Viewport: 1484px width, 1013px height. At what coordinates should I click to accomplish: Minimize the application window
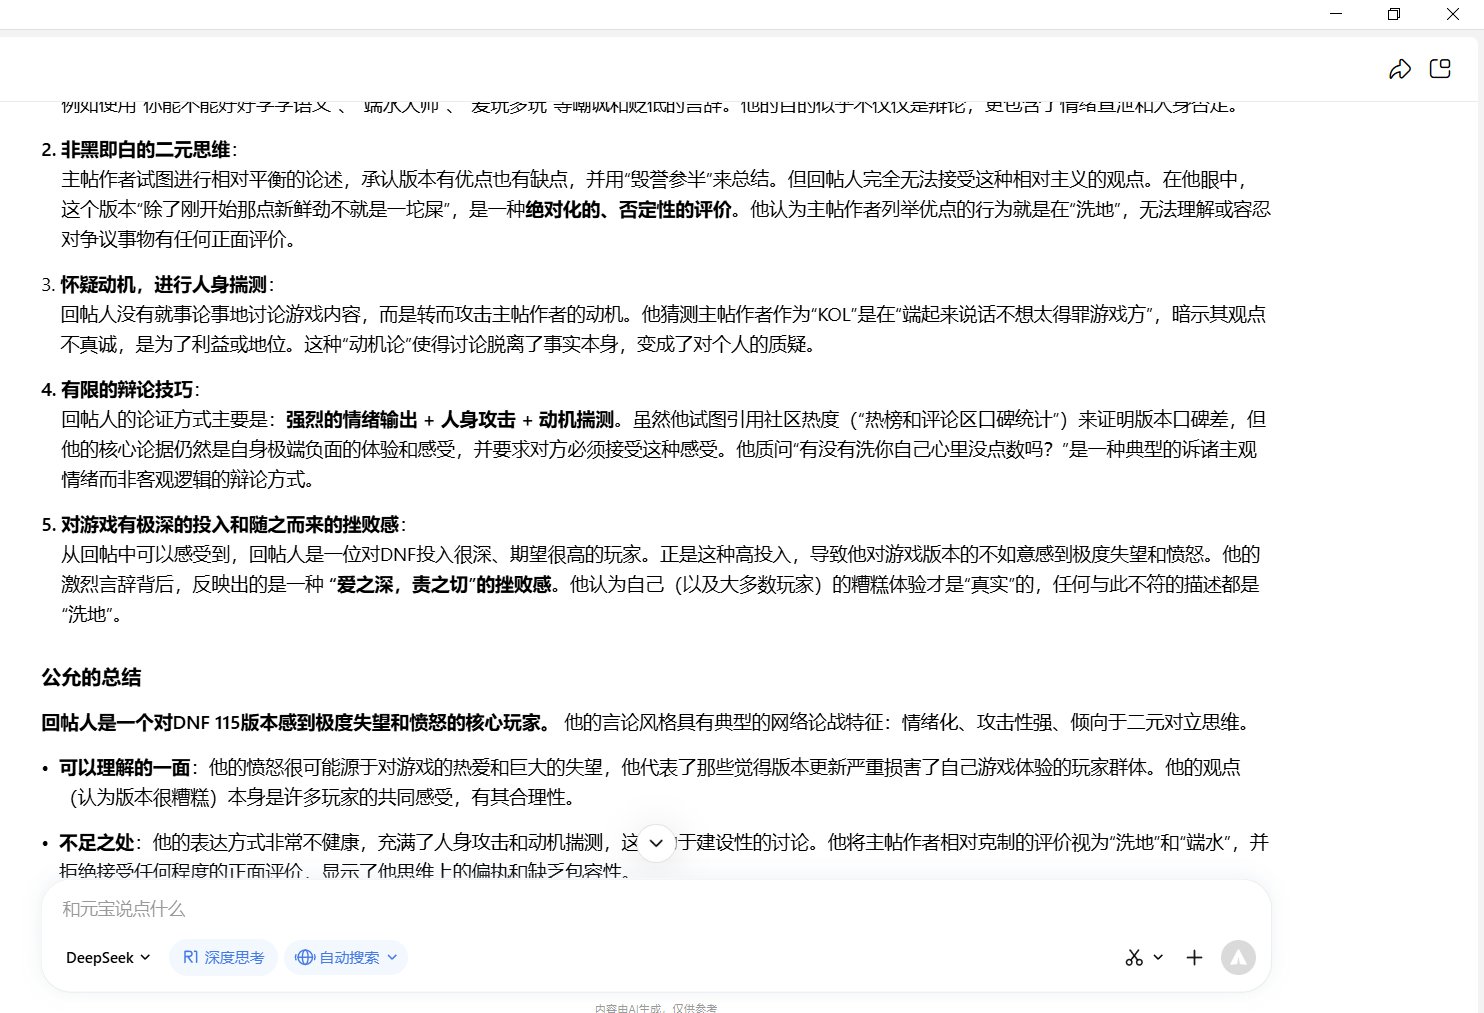[1335, 14]
